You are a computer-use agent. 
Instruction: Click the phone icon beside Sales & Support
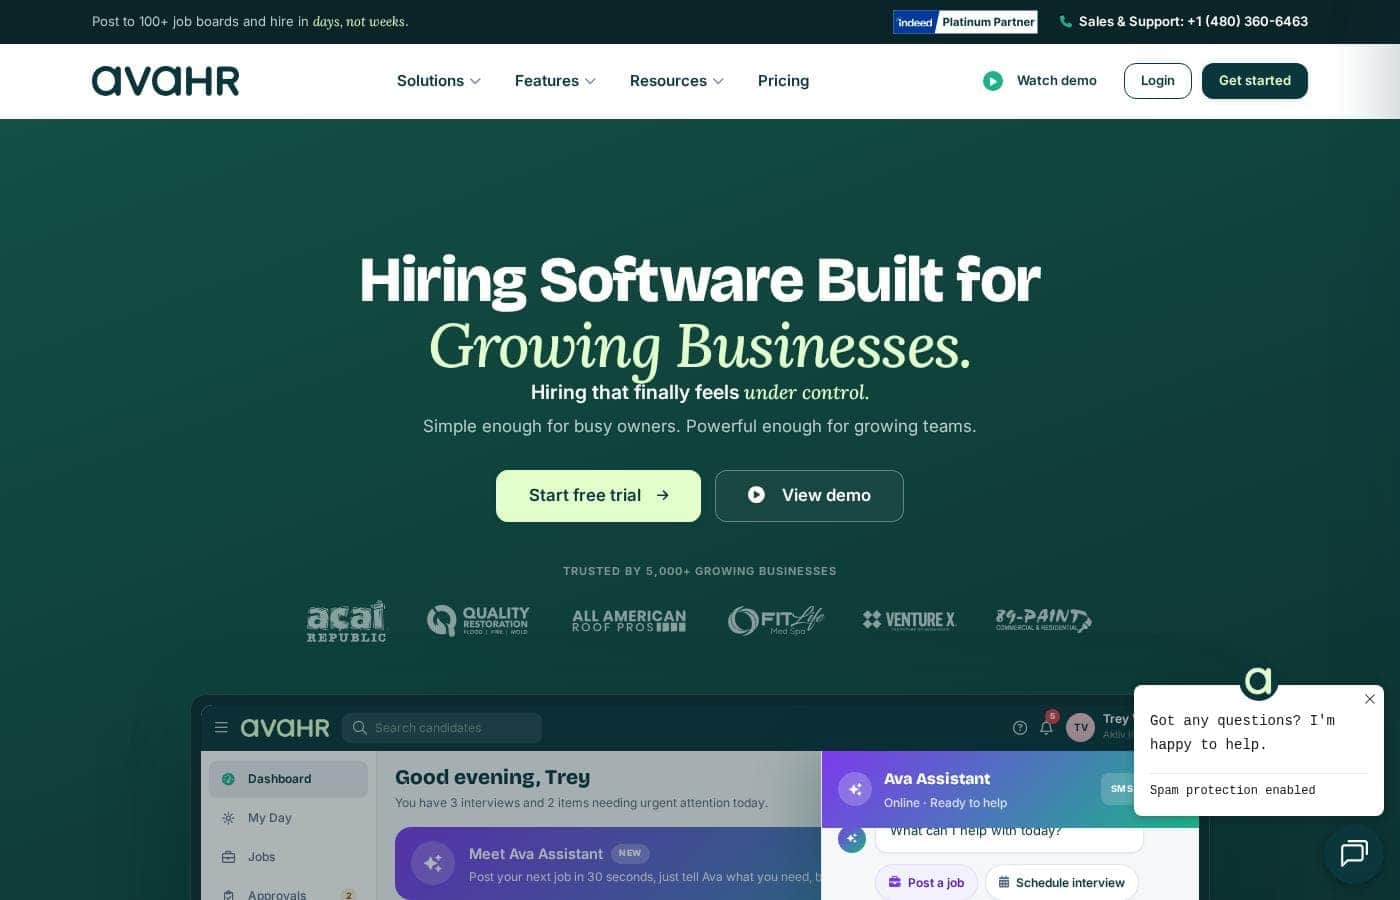(1065, 21)
